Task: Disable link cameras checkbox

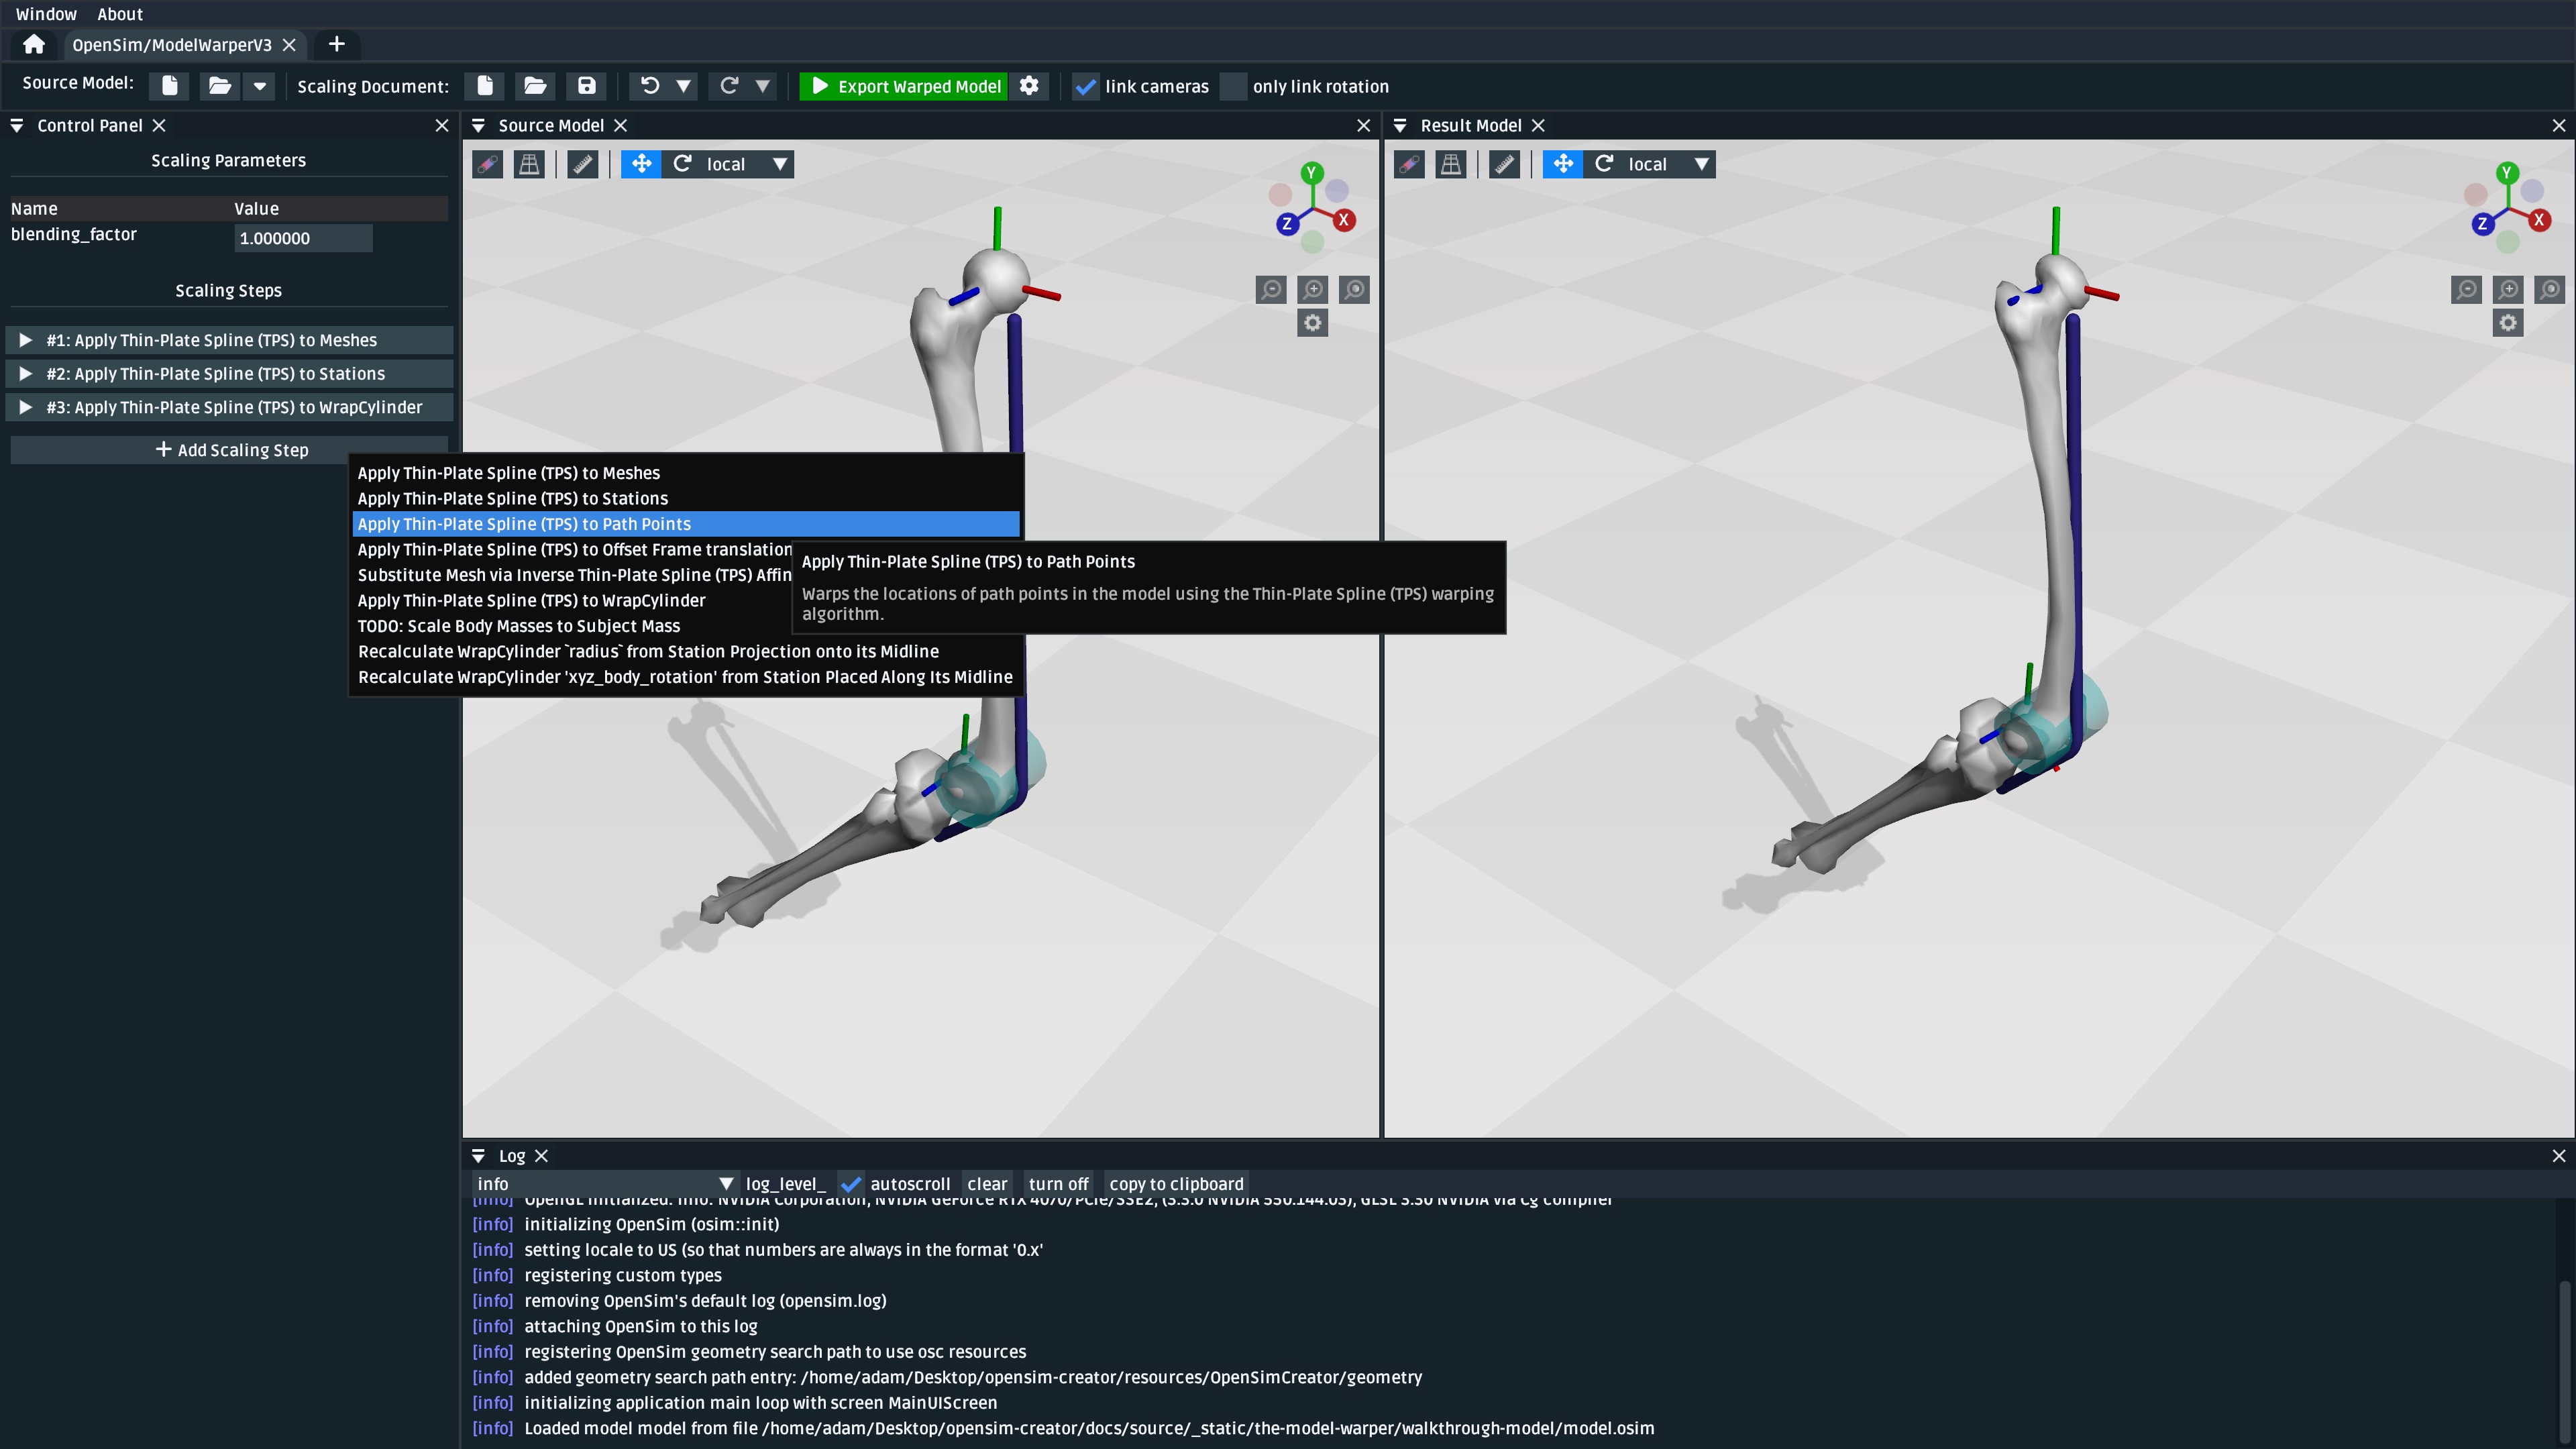Action: pyautogui.click(x=1086, y=86)
